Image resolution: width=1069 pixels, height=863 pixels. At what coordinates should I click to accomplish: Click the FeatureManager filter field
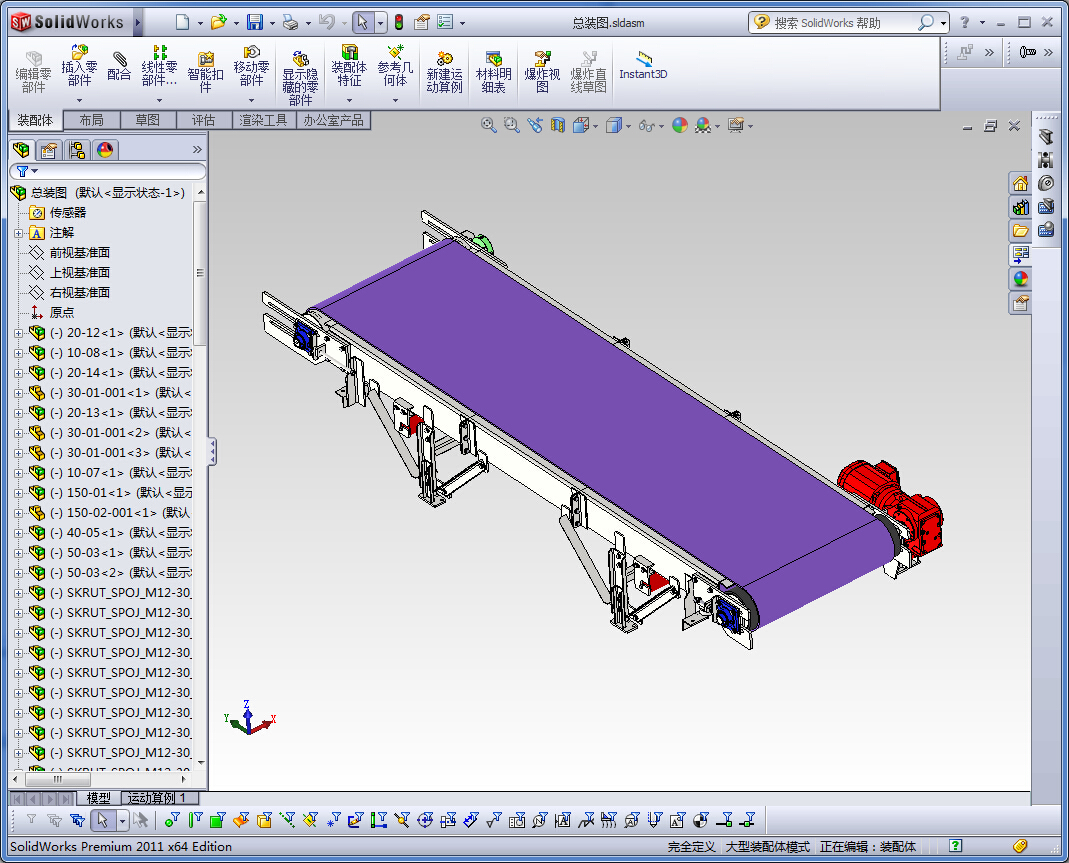coord(108,171)
